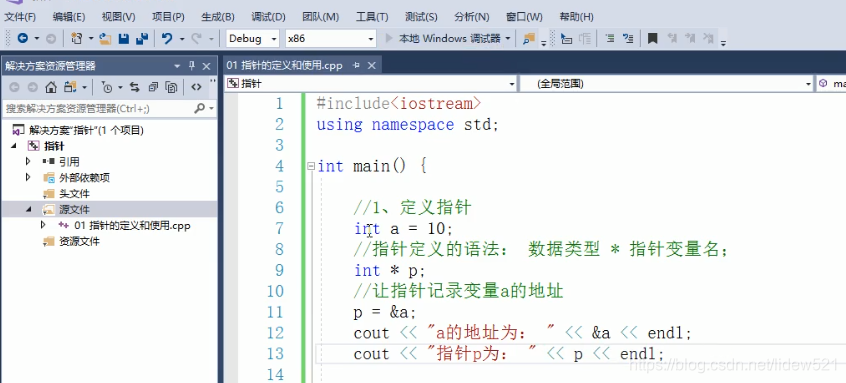The height and width of the screenshot is (383, 846).
Task: Open the 调试(D) menu
Action: (x=268, y=17)
